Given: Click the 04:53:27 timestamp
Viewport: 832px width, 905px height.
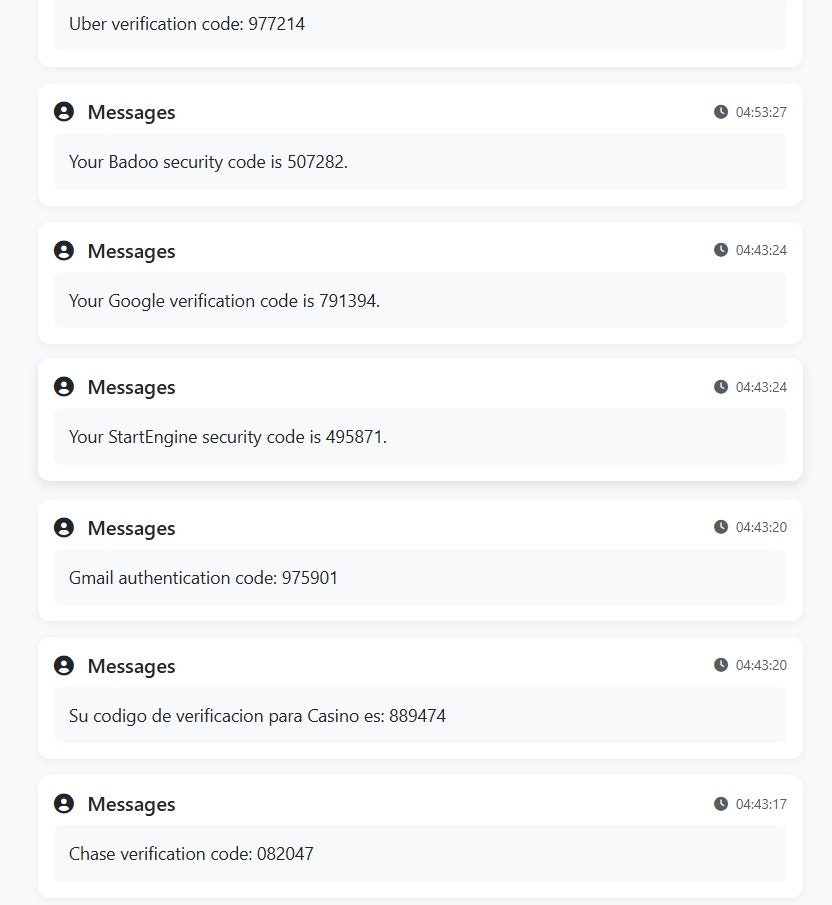Looking at the screenshot, I should coord(761,112).
